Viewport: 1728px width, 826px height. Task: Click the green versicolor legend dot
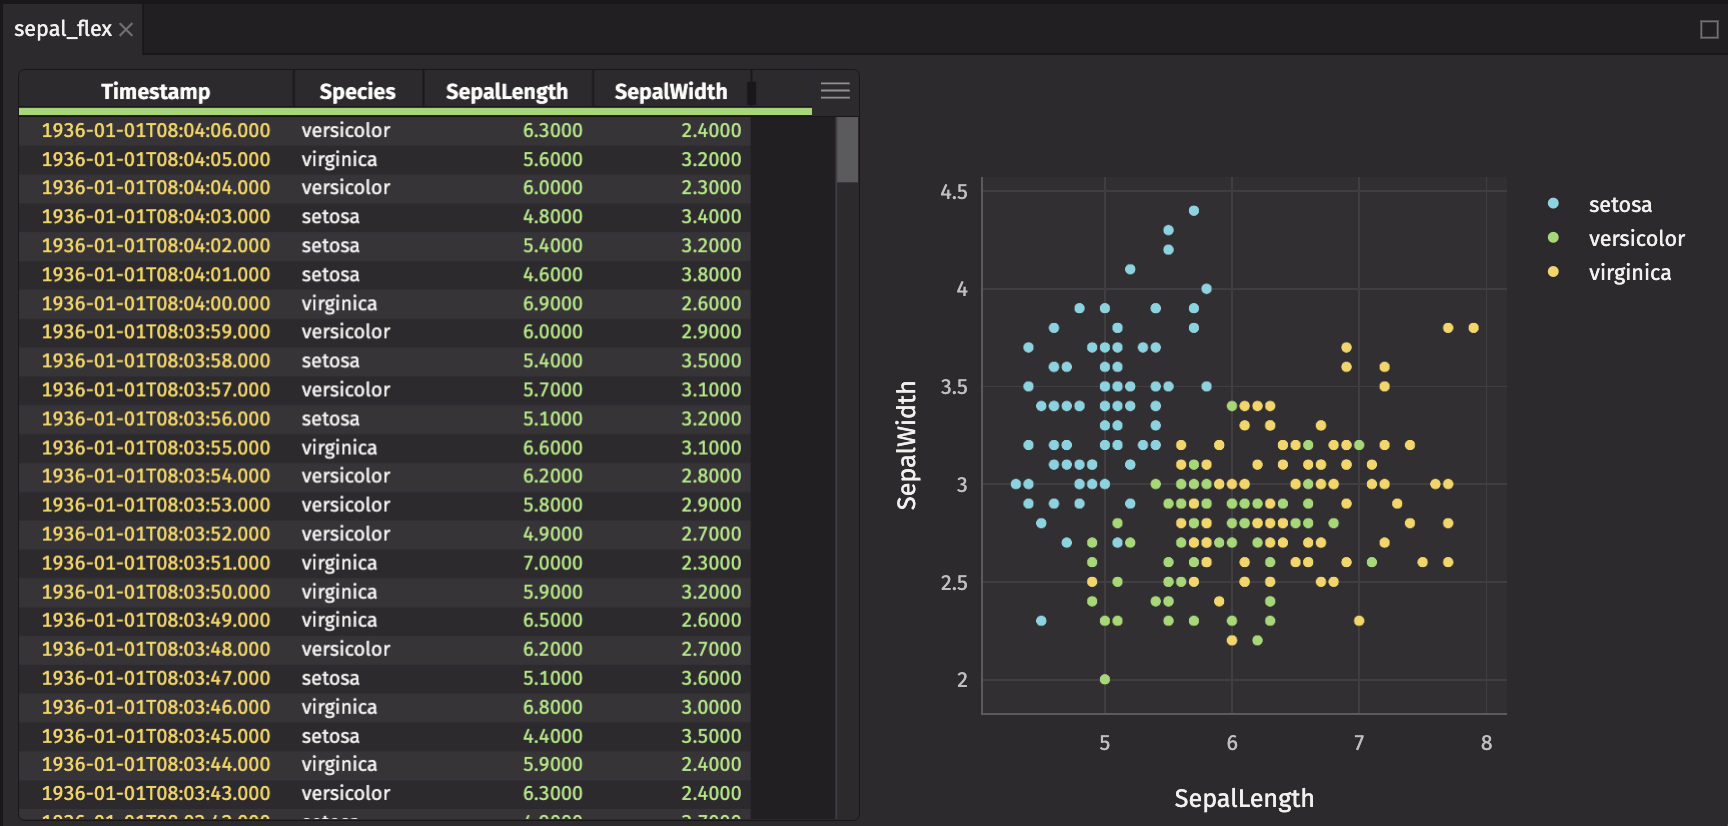point(1553,238)
